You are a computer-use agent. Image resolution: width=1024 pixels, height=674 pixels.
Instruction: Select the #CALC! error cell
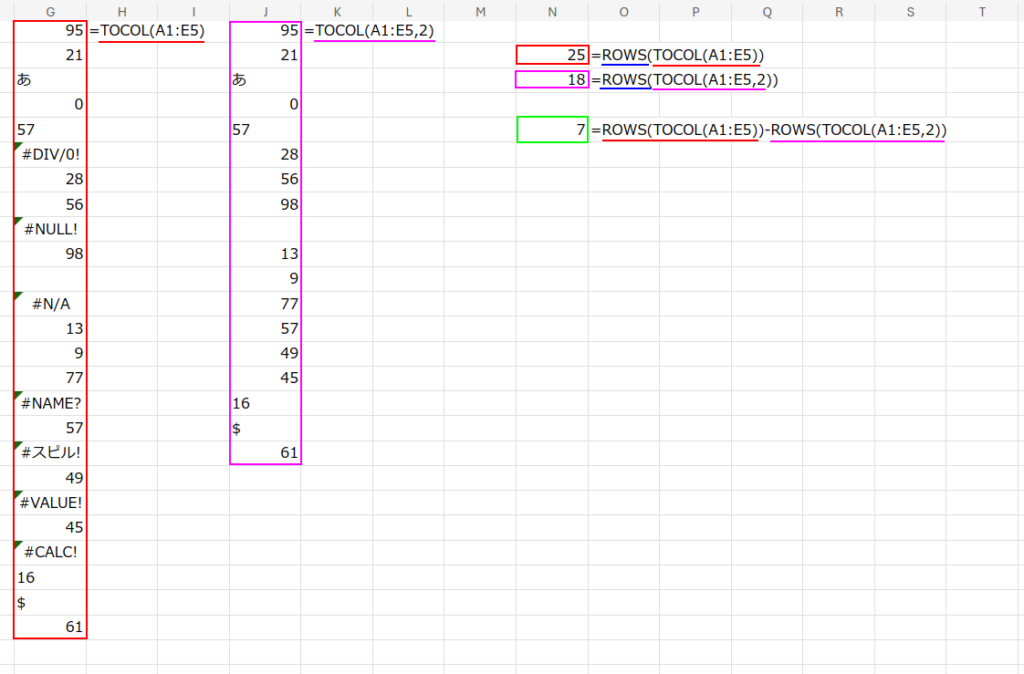(50, 552)
